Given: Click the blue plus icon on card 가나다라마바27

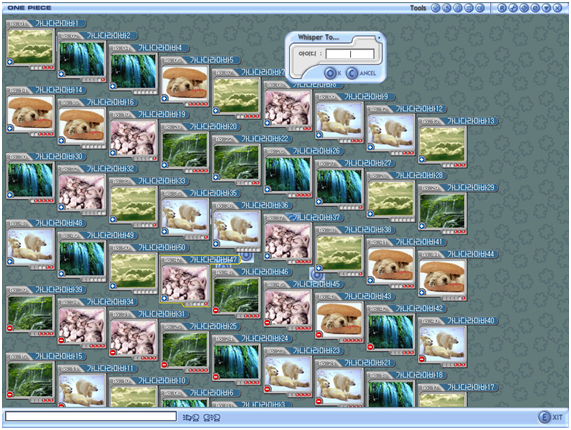Looking at the screenshot, I should (319, 202).
